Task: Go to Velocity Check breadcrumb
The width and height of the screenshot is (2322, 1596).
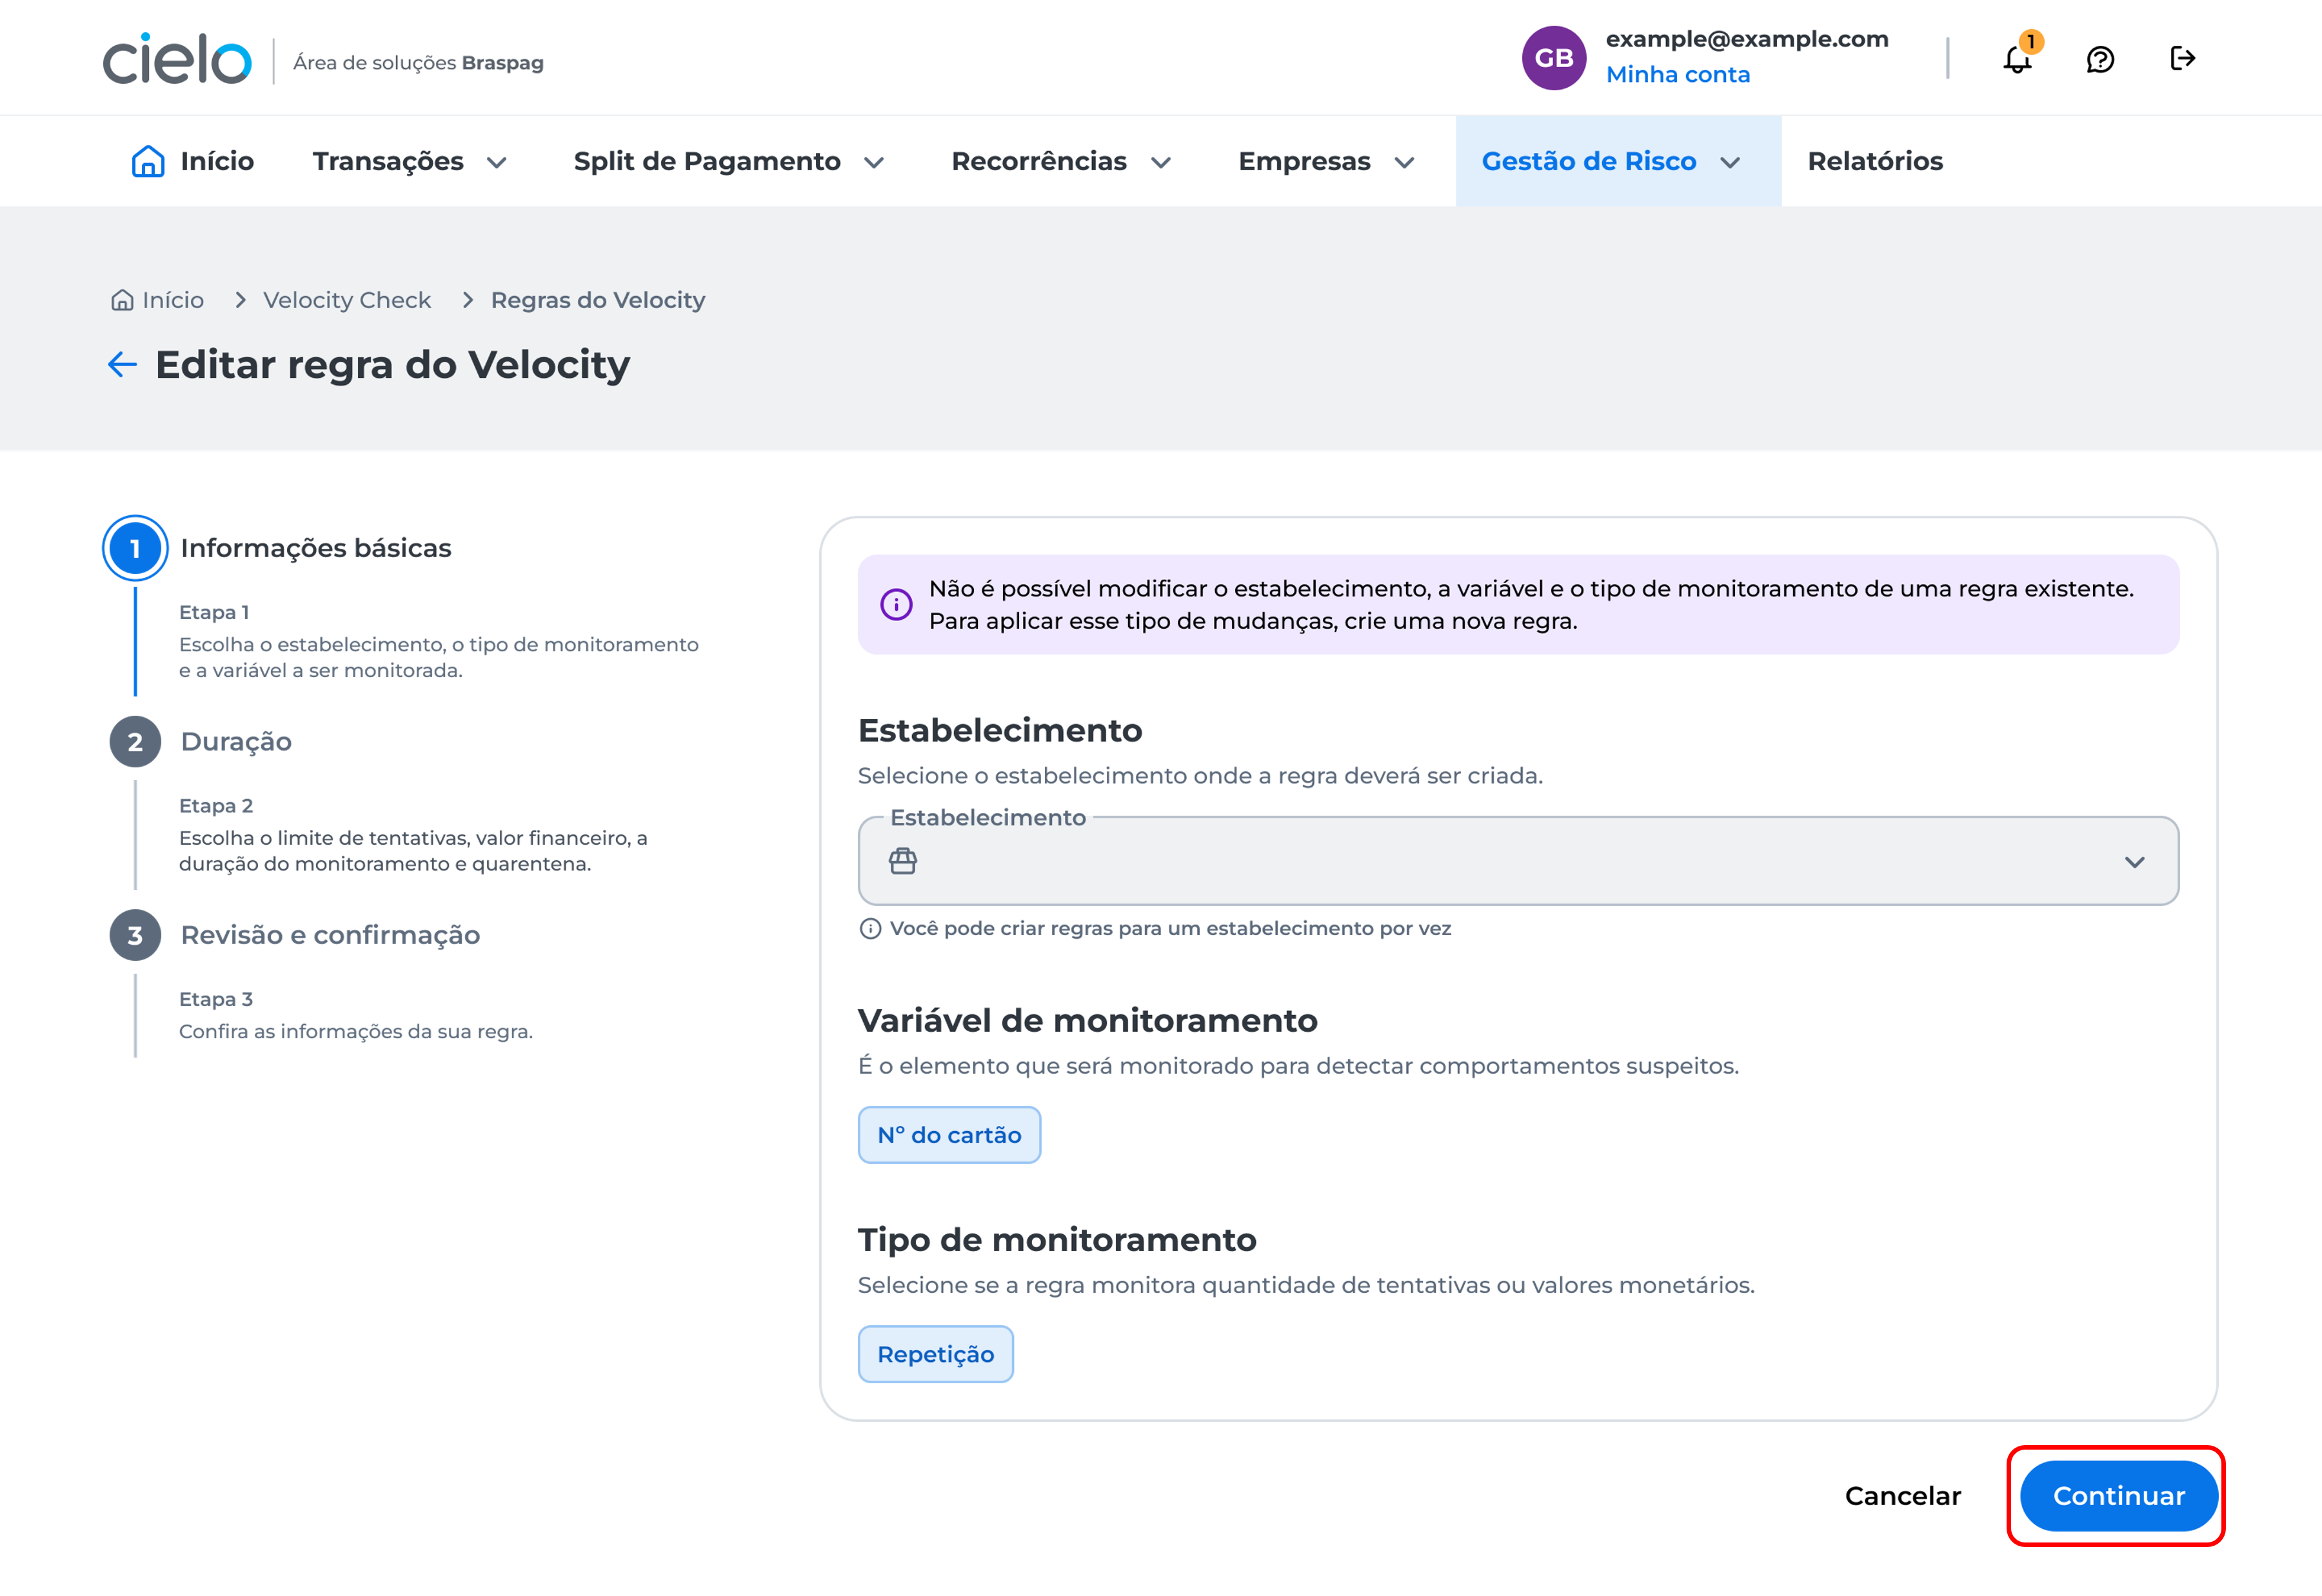Action: [346, 300]
